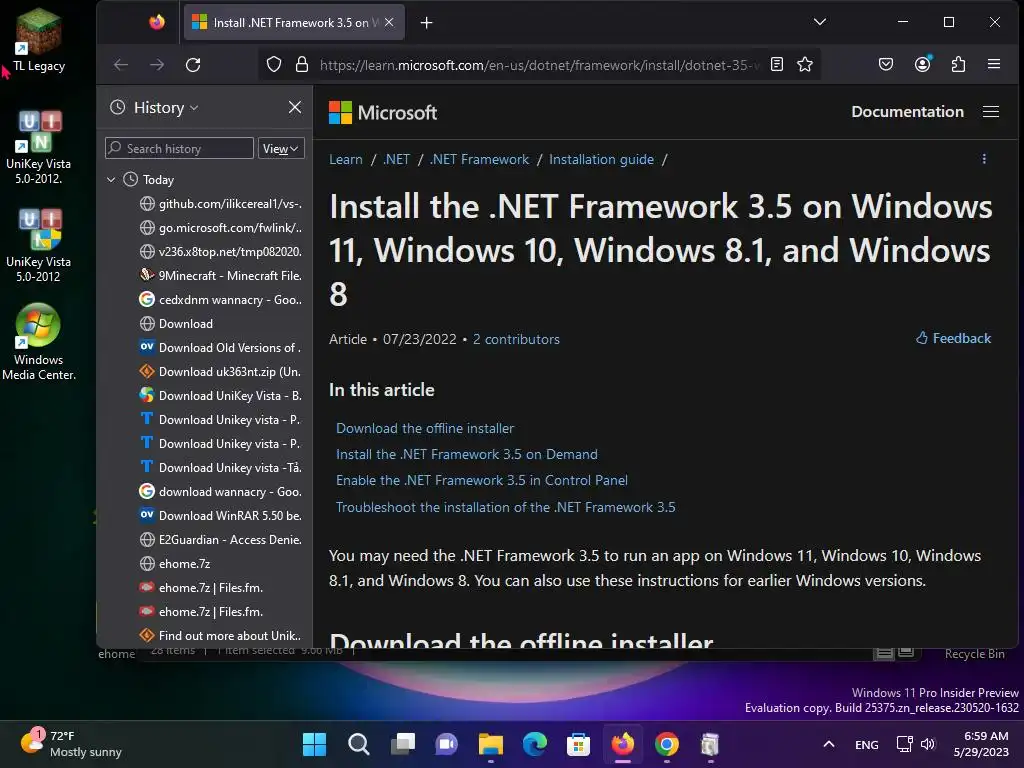
Task: Launch Microsoft Edge from taskbar
Action: tap(534, 744)
